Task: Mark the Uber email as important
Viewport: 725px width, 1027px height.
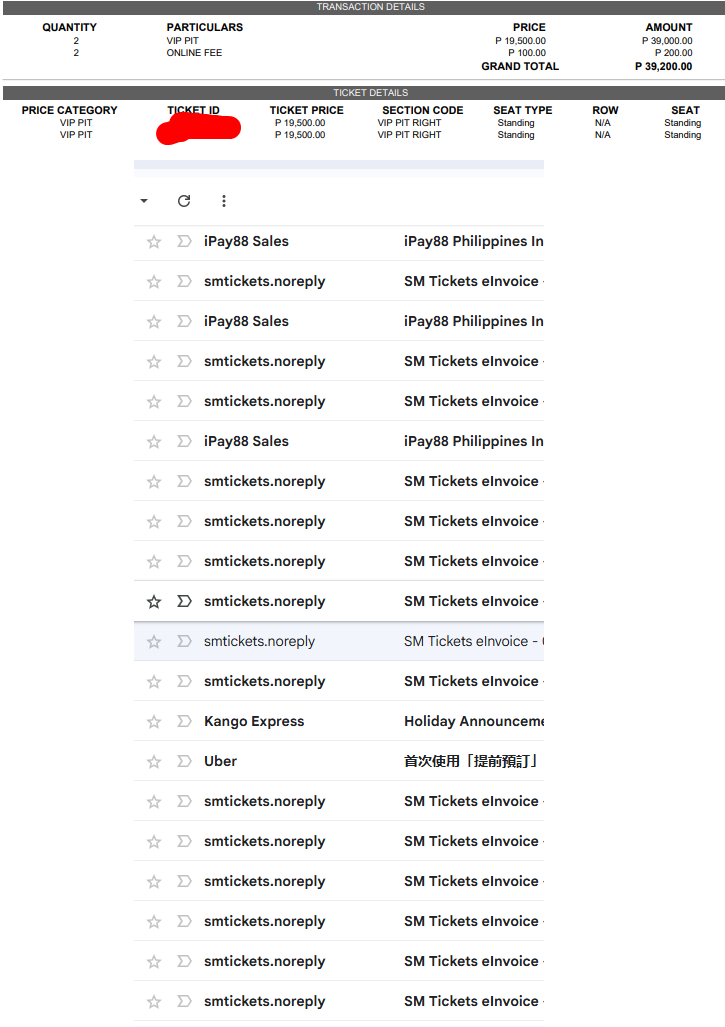Action: pos(184,762)
